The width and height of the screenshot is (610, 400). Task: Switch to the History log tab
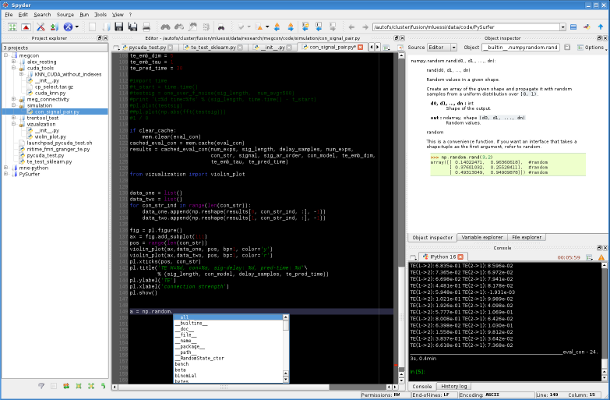click(x=454, y=386)
